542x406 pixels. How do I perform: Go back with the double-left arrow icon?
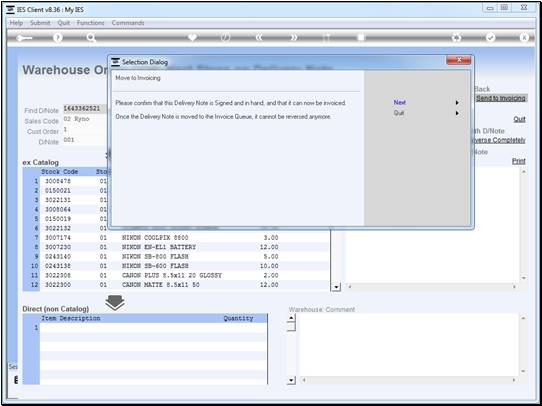click(x=259, y=38)
